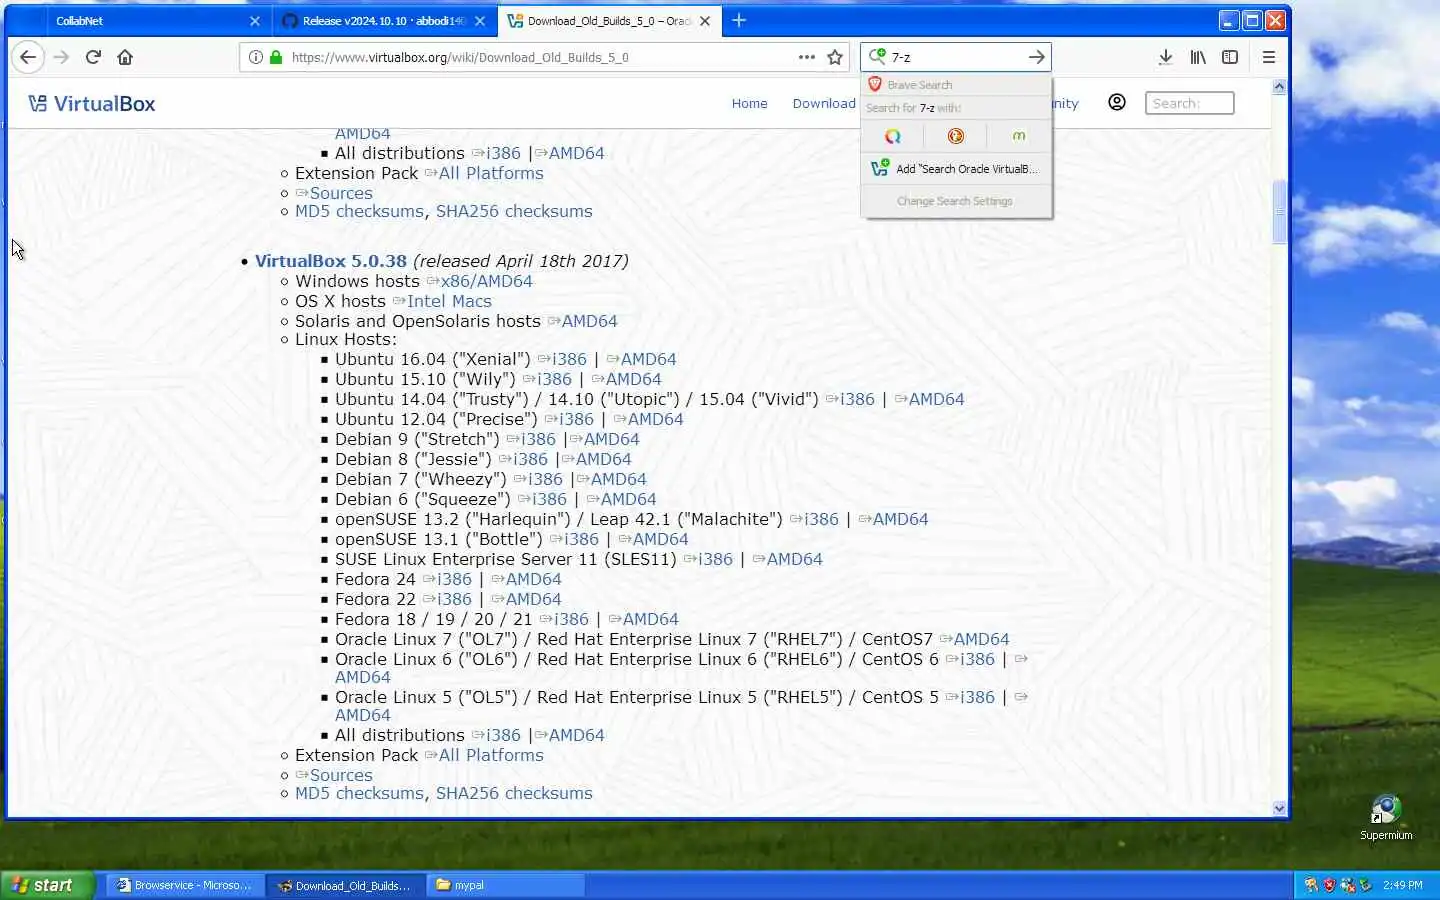This screenshot has width=1440, height=900.
Task: Focus the VirtualBox site search field
Action: click(1189, 103)
